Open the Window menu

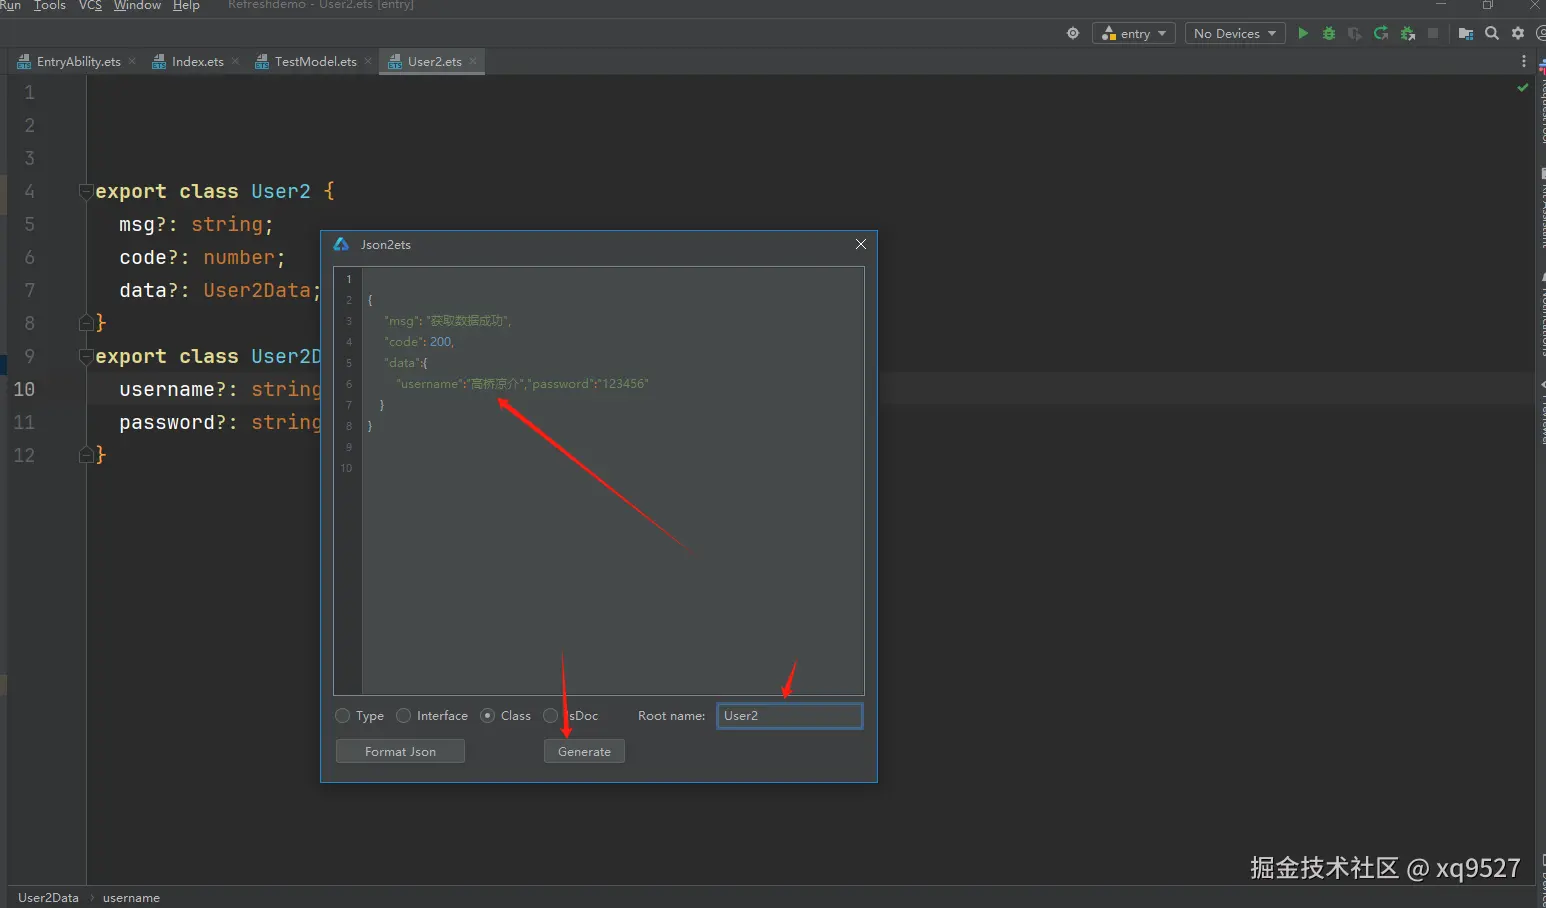pyautogui.click(x=137, y=6)
